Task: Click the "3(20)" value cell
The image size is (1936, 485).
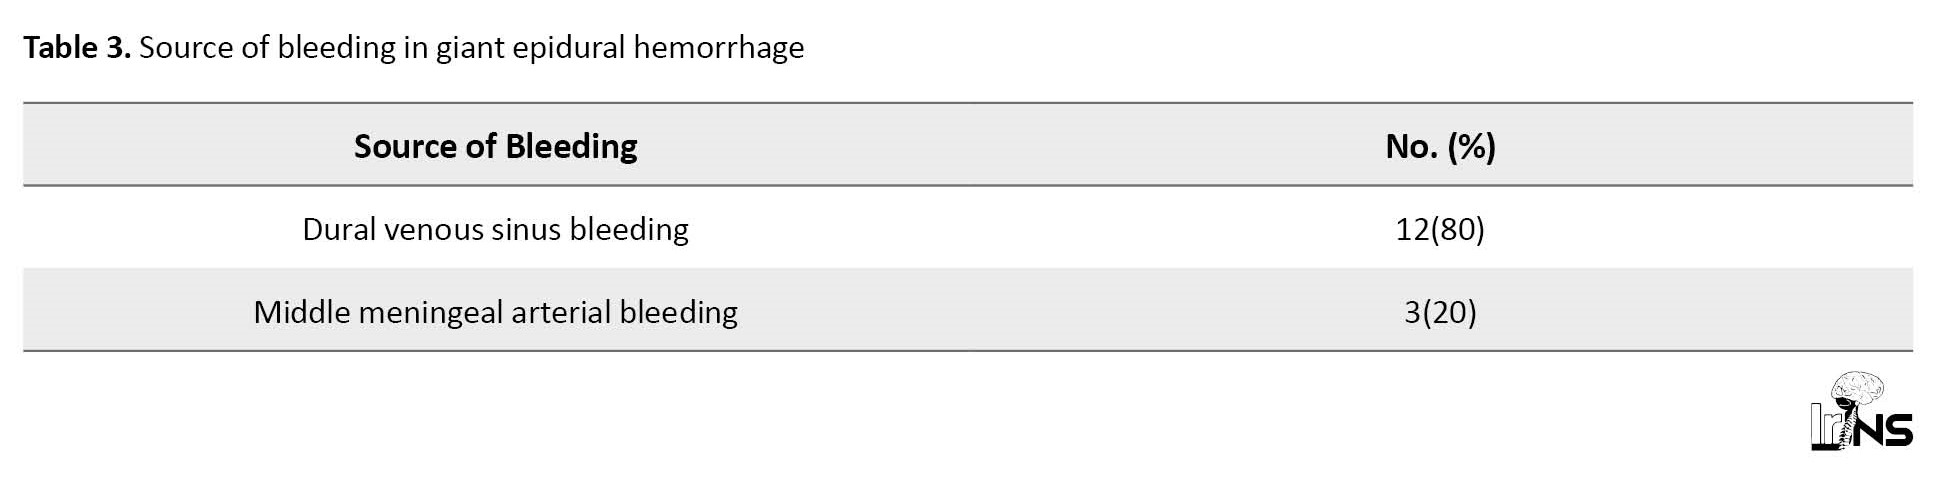Action: pos(1440,312)
